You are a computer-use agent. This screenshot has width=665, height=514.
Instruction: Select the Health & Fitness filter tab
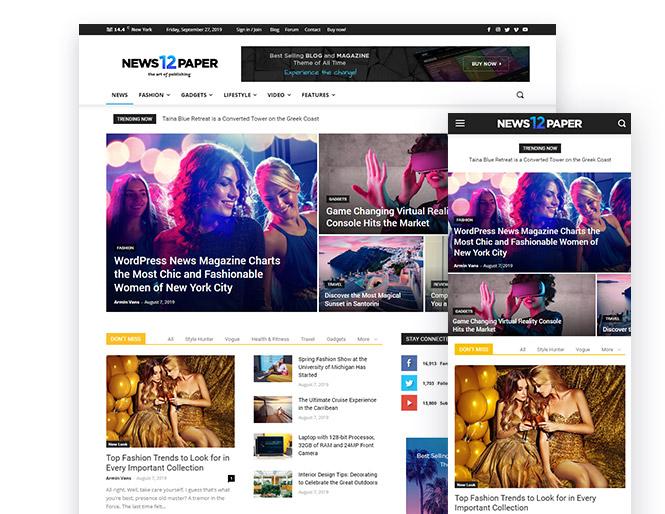270,339
